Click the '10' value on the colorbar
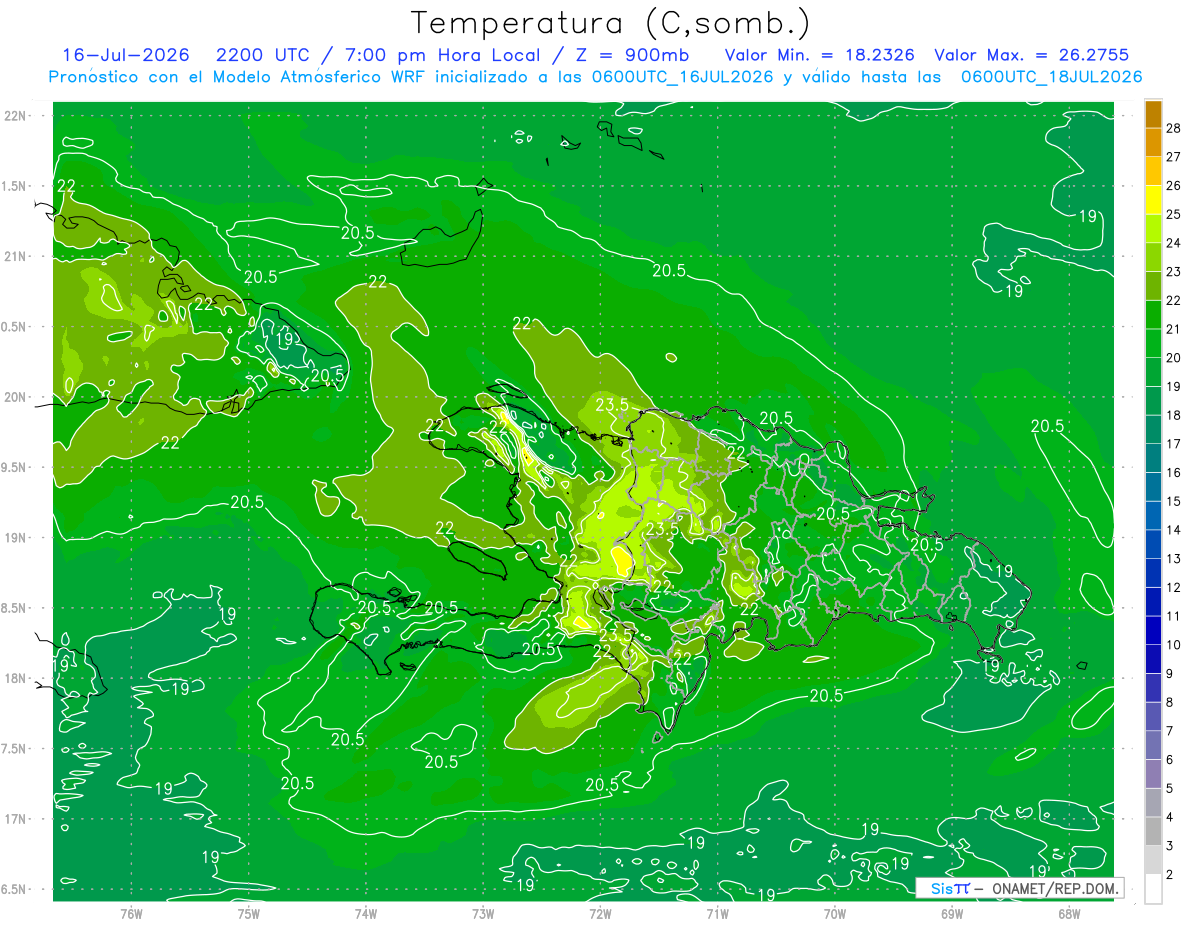1200x927 pixels. click(x=1173, y=644)
